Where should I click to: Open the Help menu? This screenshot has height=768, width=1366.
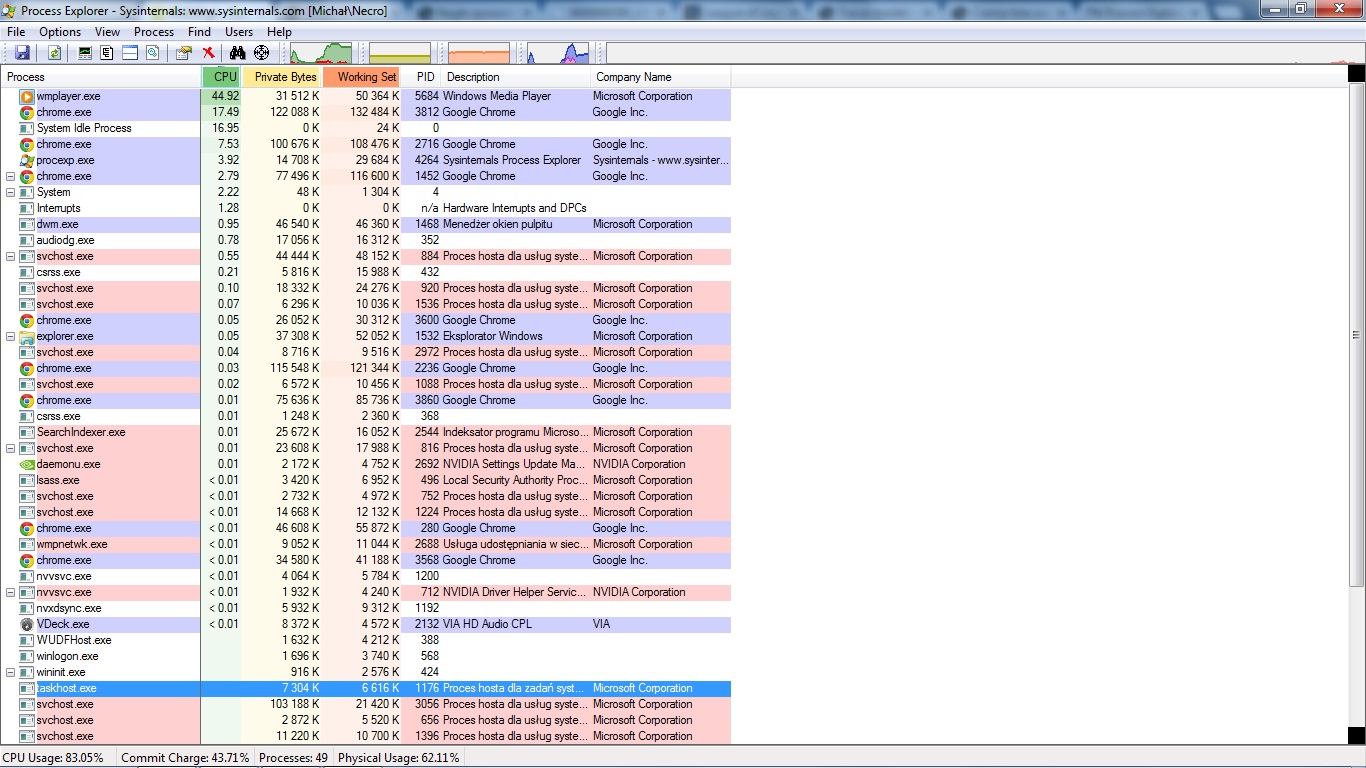pos(280,32)
